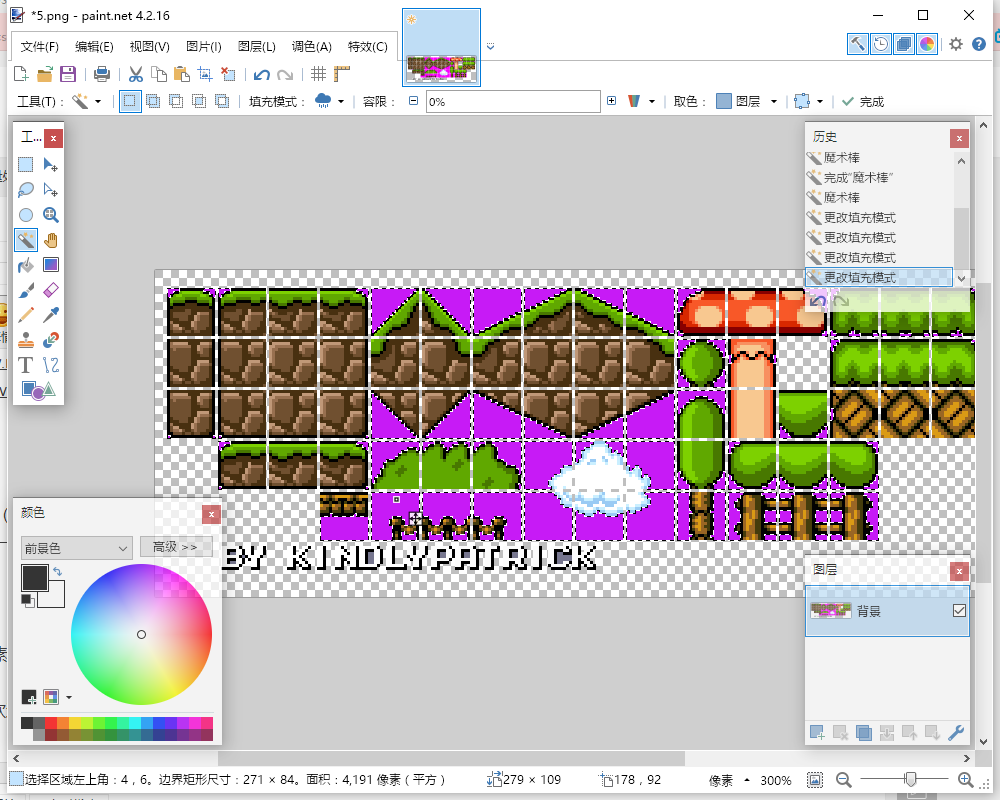Screen dimensions: 1000x800
Task: Select the Text tool
Action: 26,365
